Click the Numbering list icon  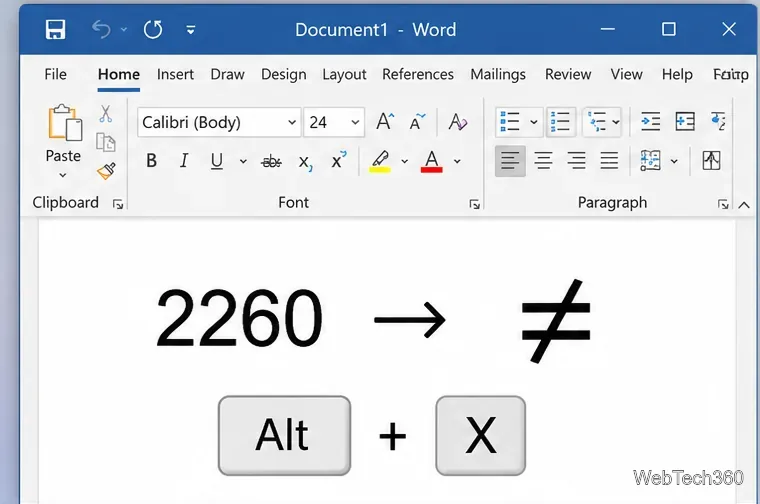pyautogui.click(x=561, y=122)
